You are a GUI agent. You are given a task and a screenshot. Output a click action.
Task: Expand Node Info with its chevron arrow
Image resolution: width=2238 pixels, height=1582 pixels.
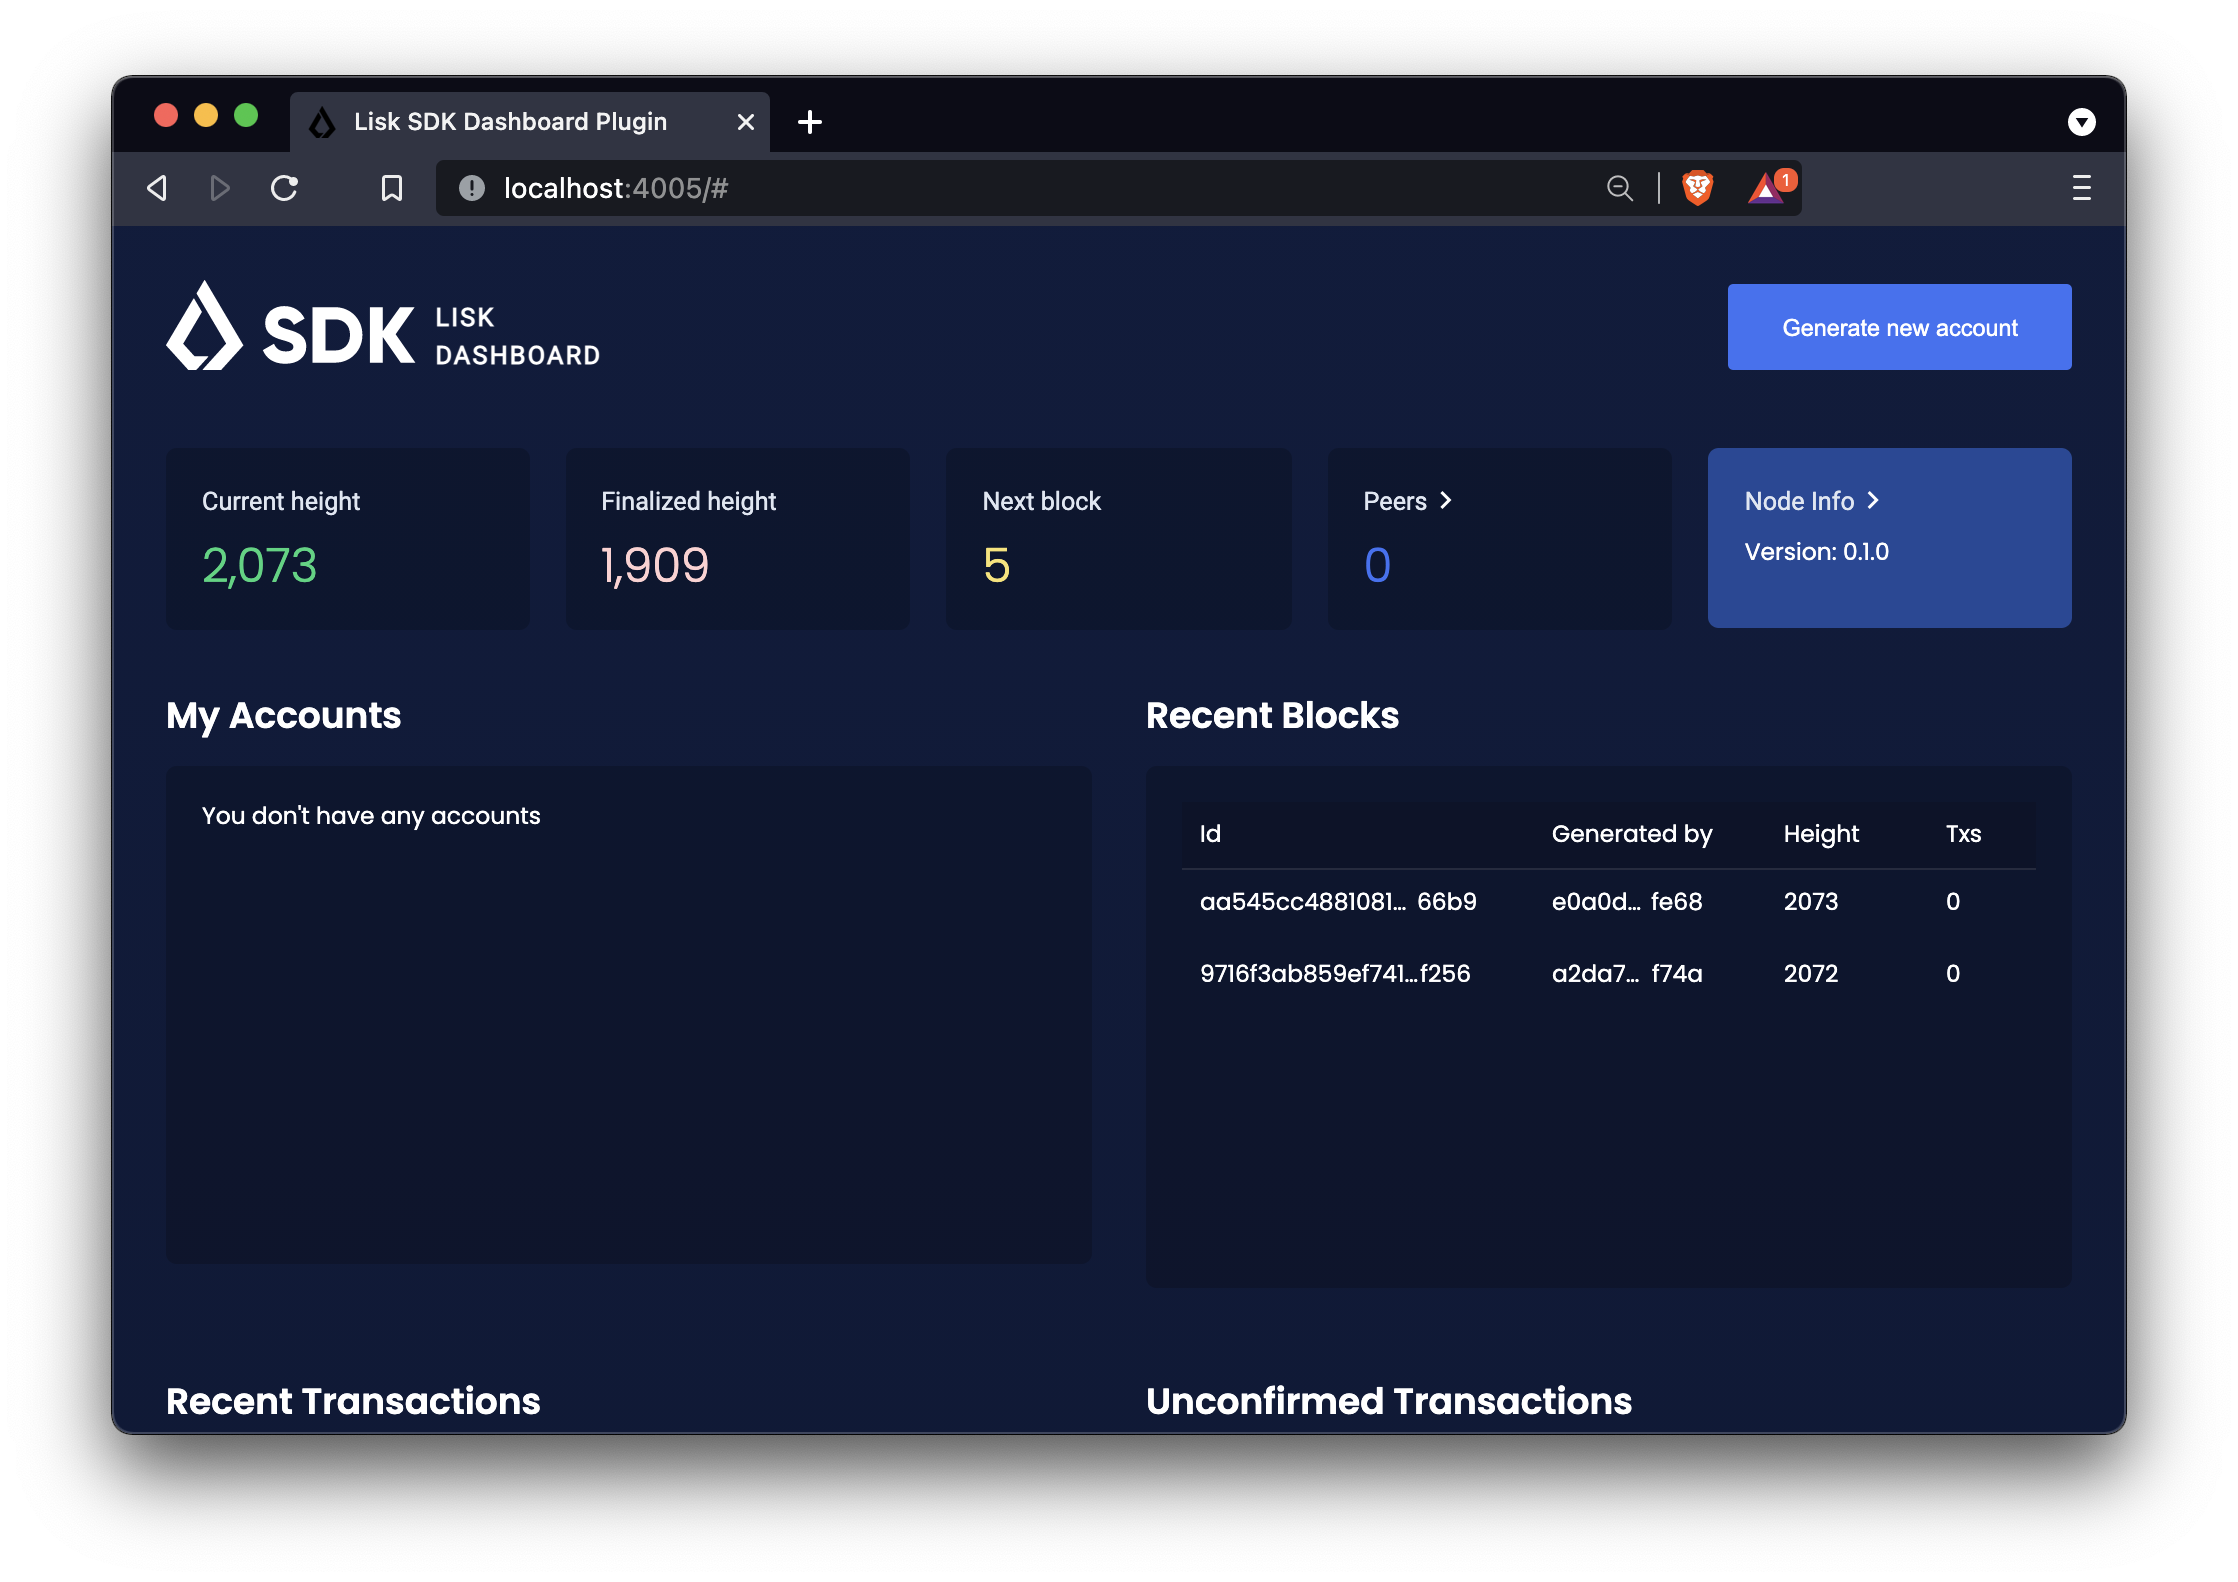click(1873, 501)
